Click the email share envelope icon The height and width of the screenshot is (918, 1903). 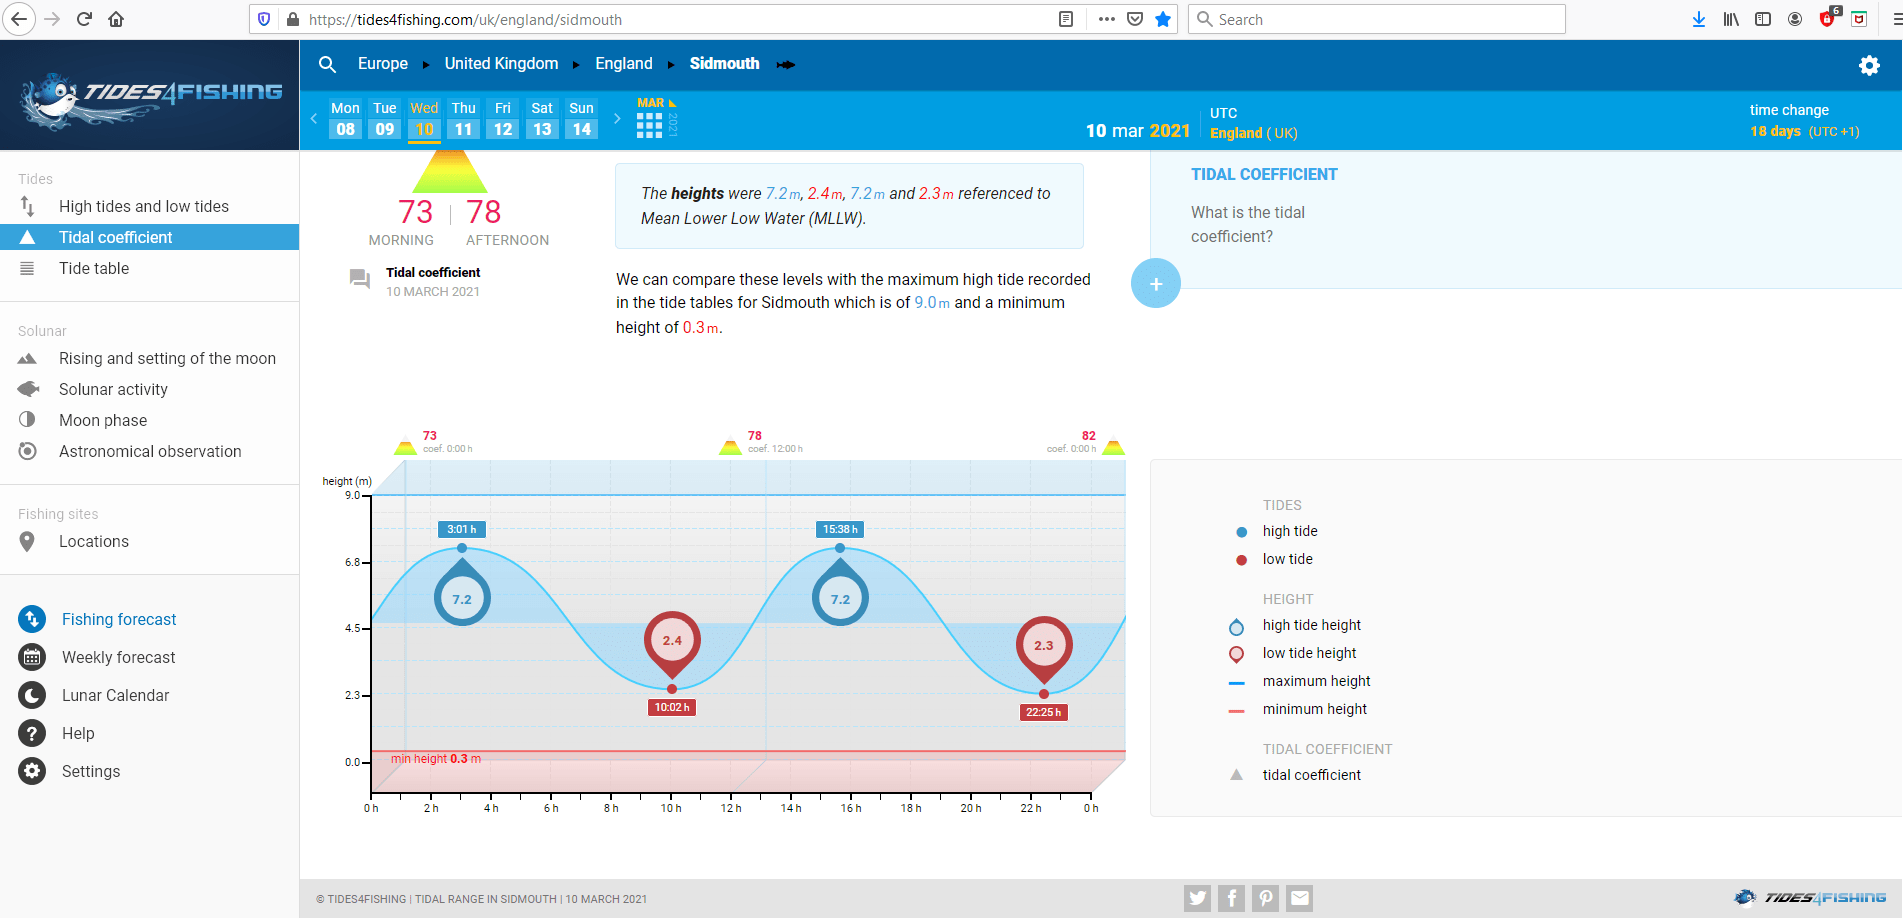point(1299,898)
